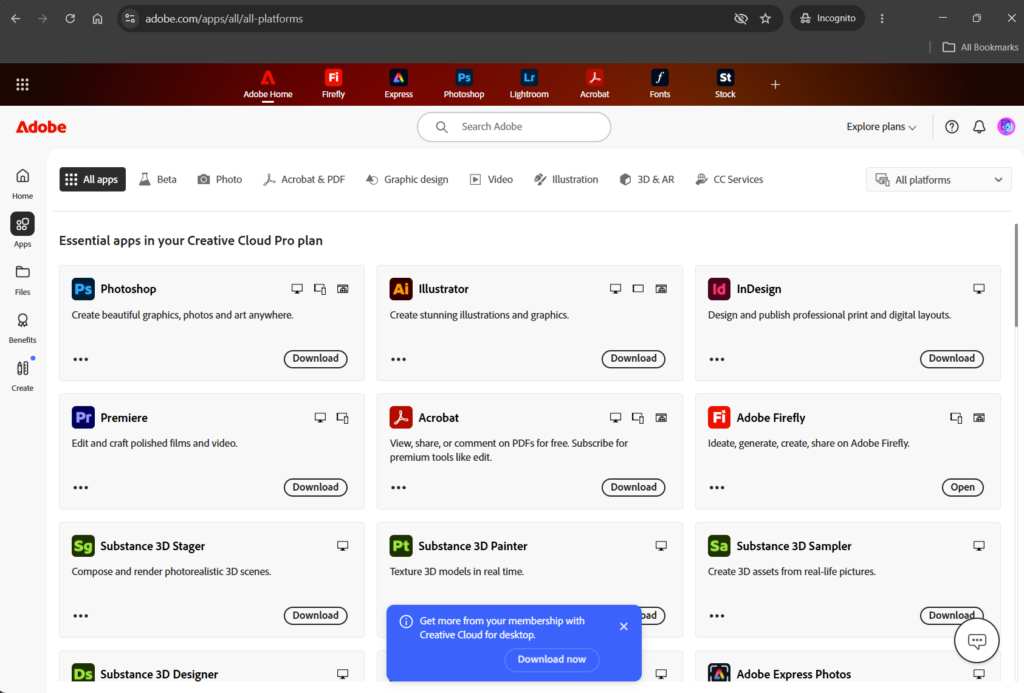
Task: Download Premiere
Action: 315,487
